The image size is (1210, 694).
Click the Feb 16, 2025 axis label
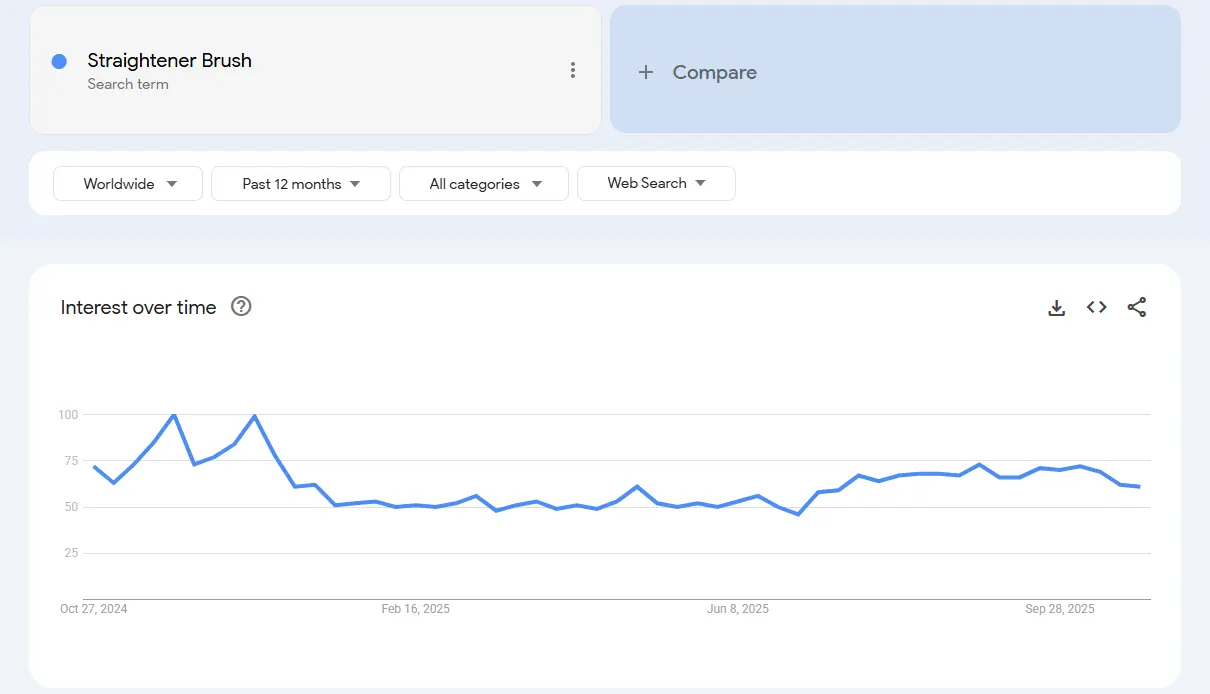tap(415, 609)
